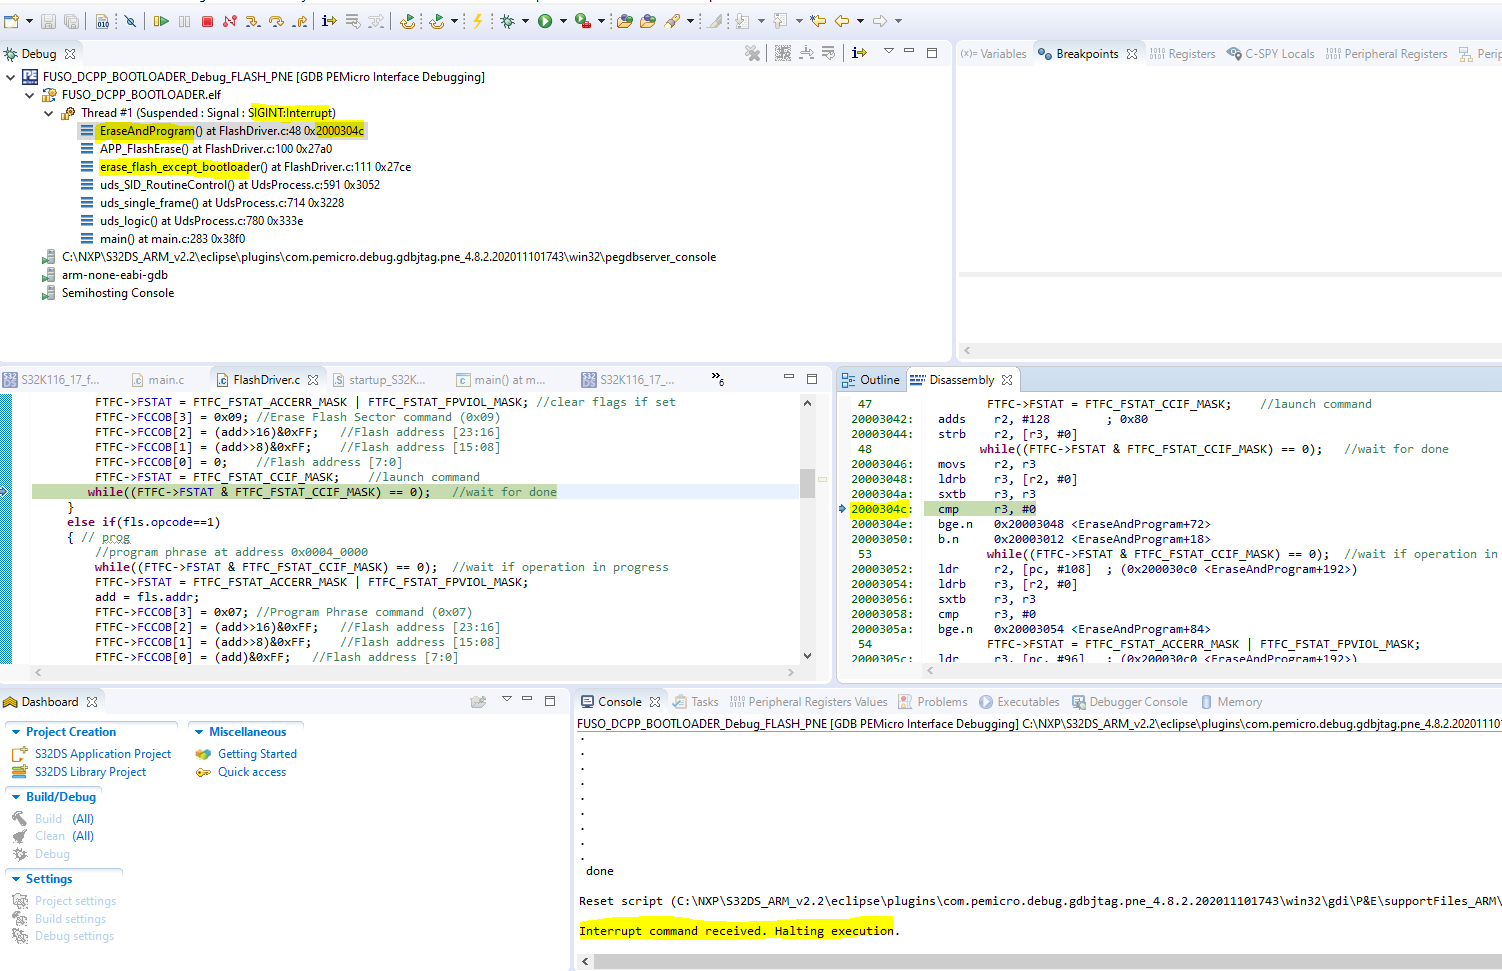Collapse the Thread #1 tree node

[48, 113]
